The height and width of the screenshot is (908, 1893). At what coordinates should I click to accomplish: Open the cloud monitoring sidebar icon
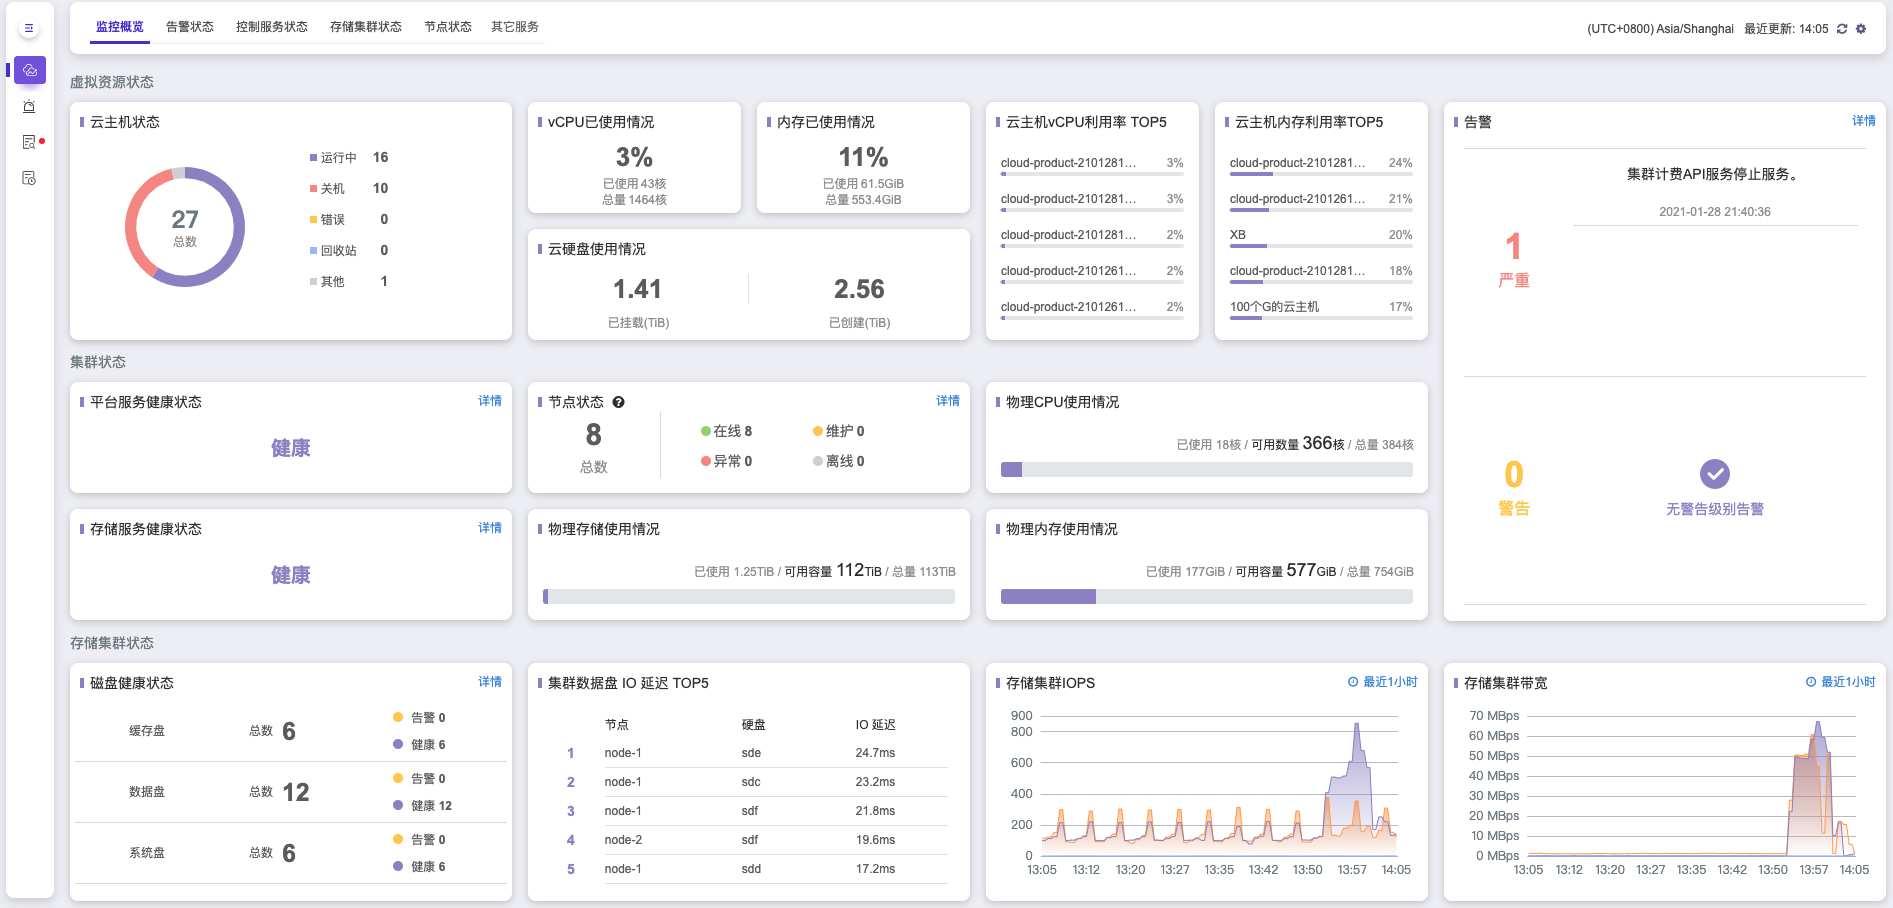coord(30,70)
